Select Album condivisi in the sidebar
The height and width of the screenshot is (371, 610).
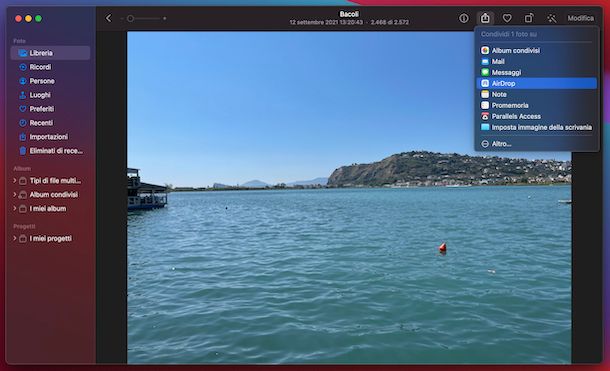click(x=50, y=194)
